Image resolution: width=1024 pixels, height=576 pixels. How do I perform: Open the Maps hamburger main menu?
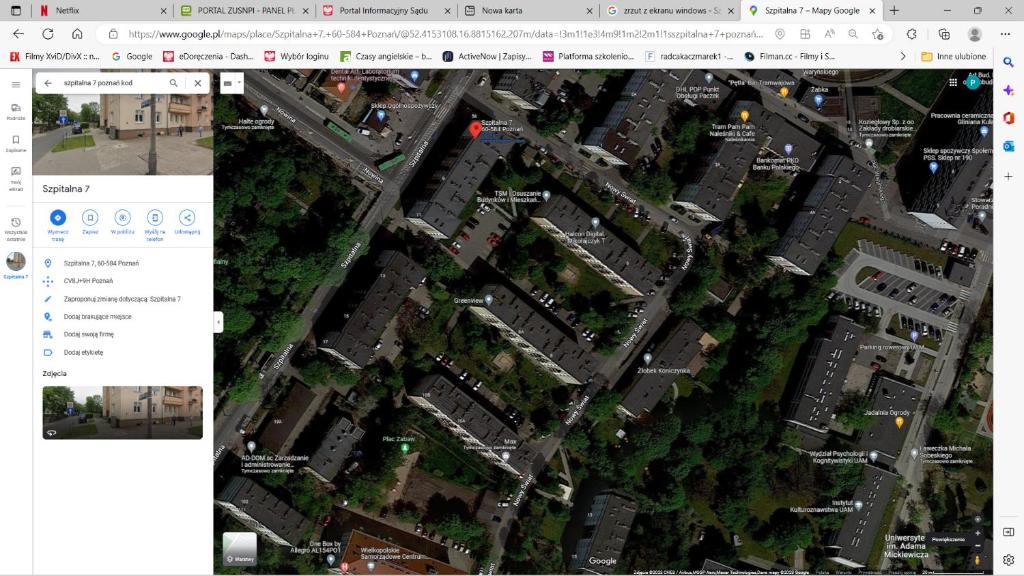coord(16,85)
